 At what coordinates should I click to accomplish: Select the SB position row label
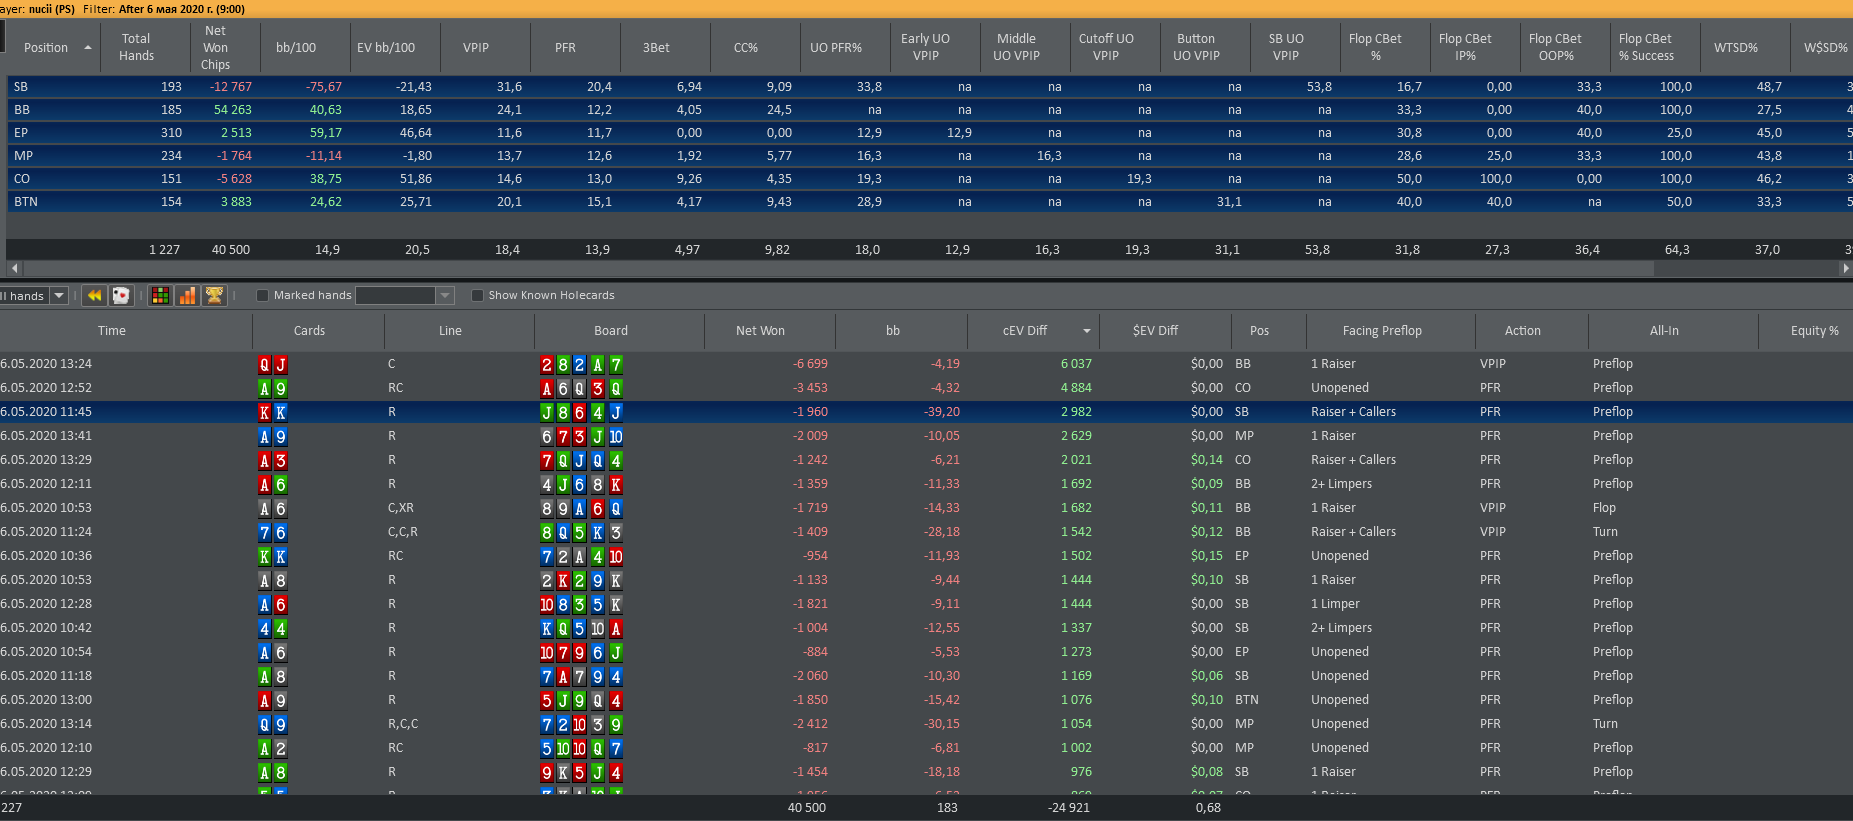point(21,87)
